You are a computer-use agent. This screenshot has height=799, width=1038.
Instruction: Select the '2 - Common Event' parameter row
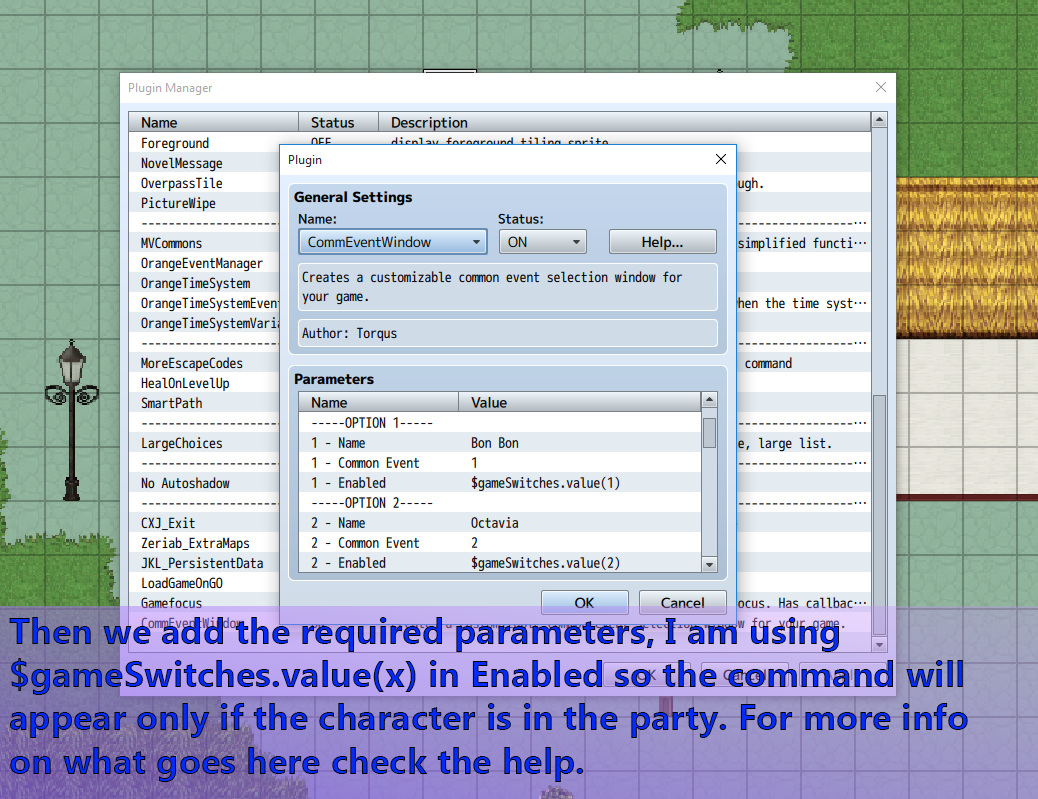(500, 543)
